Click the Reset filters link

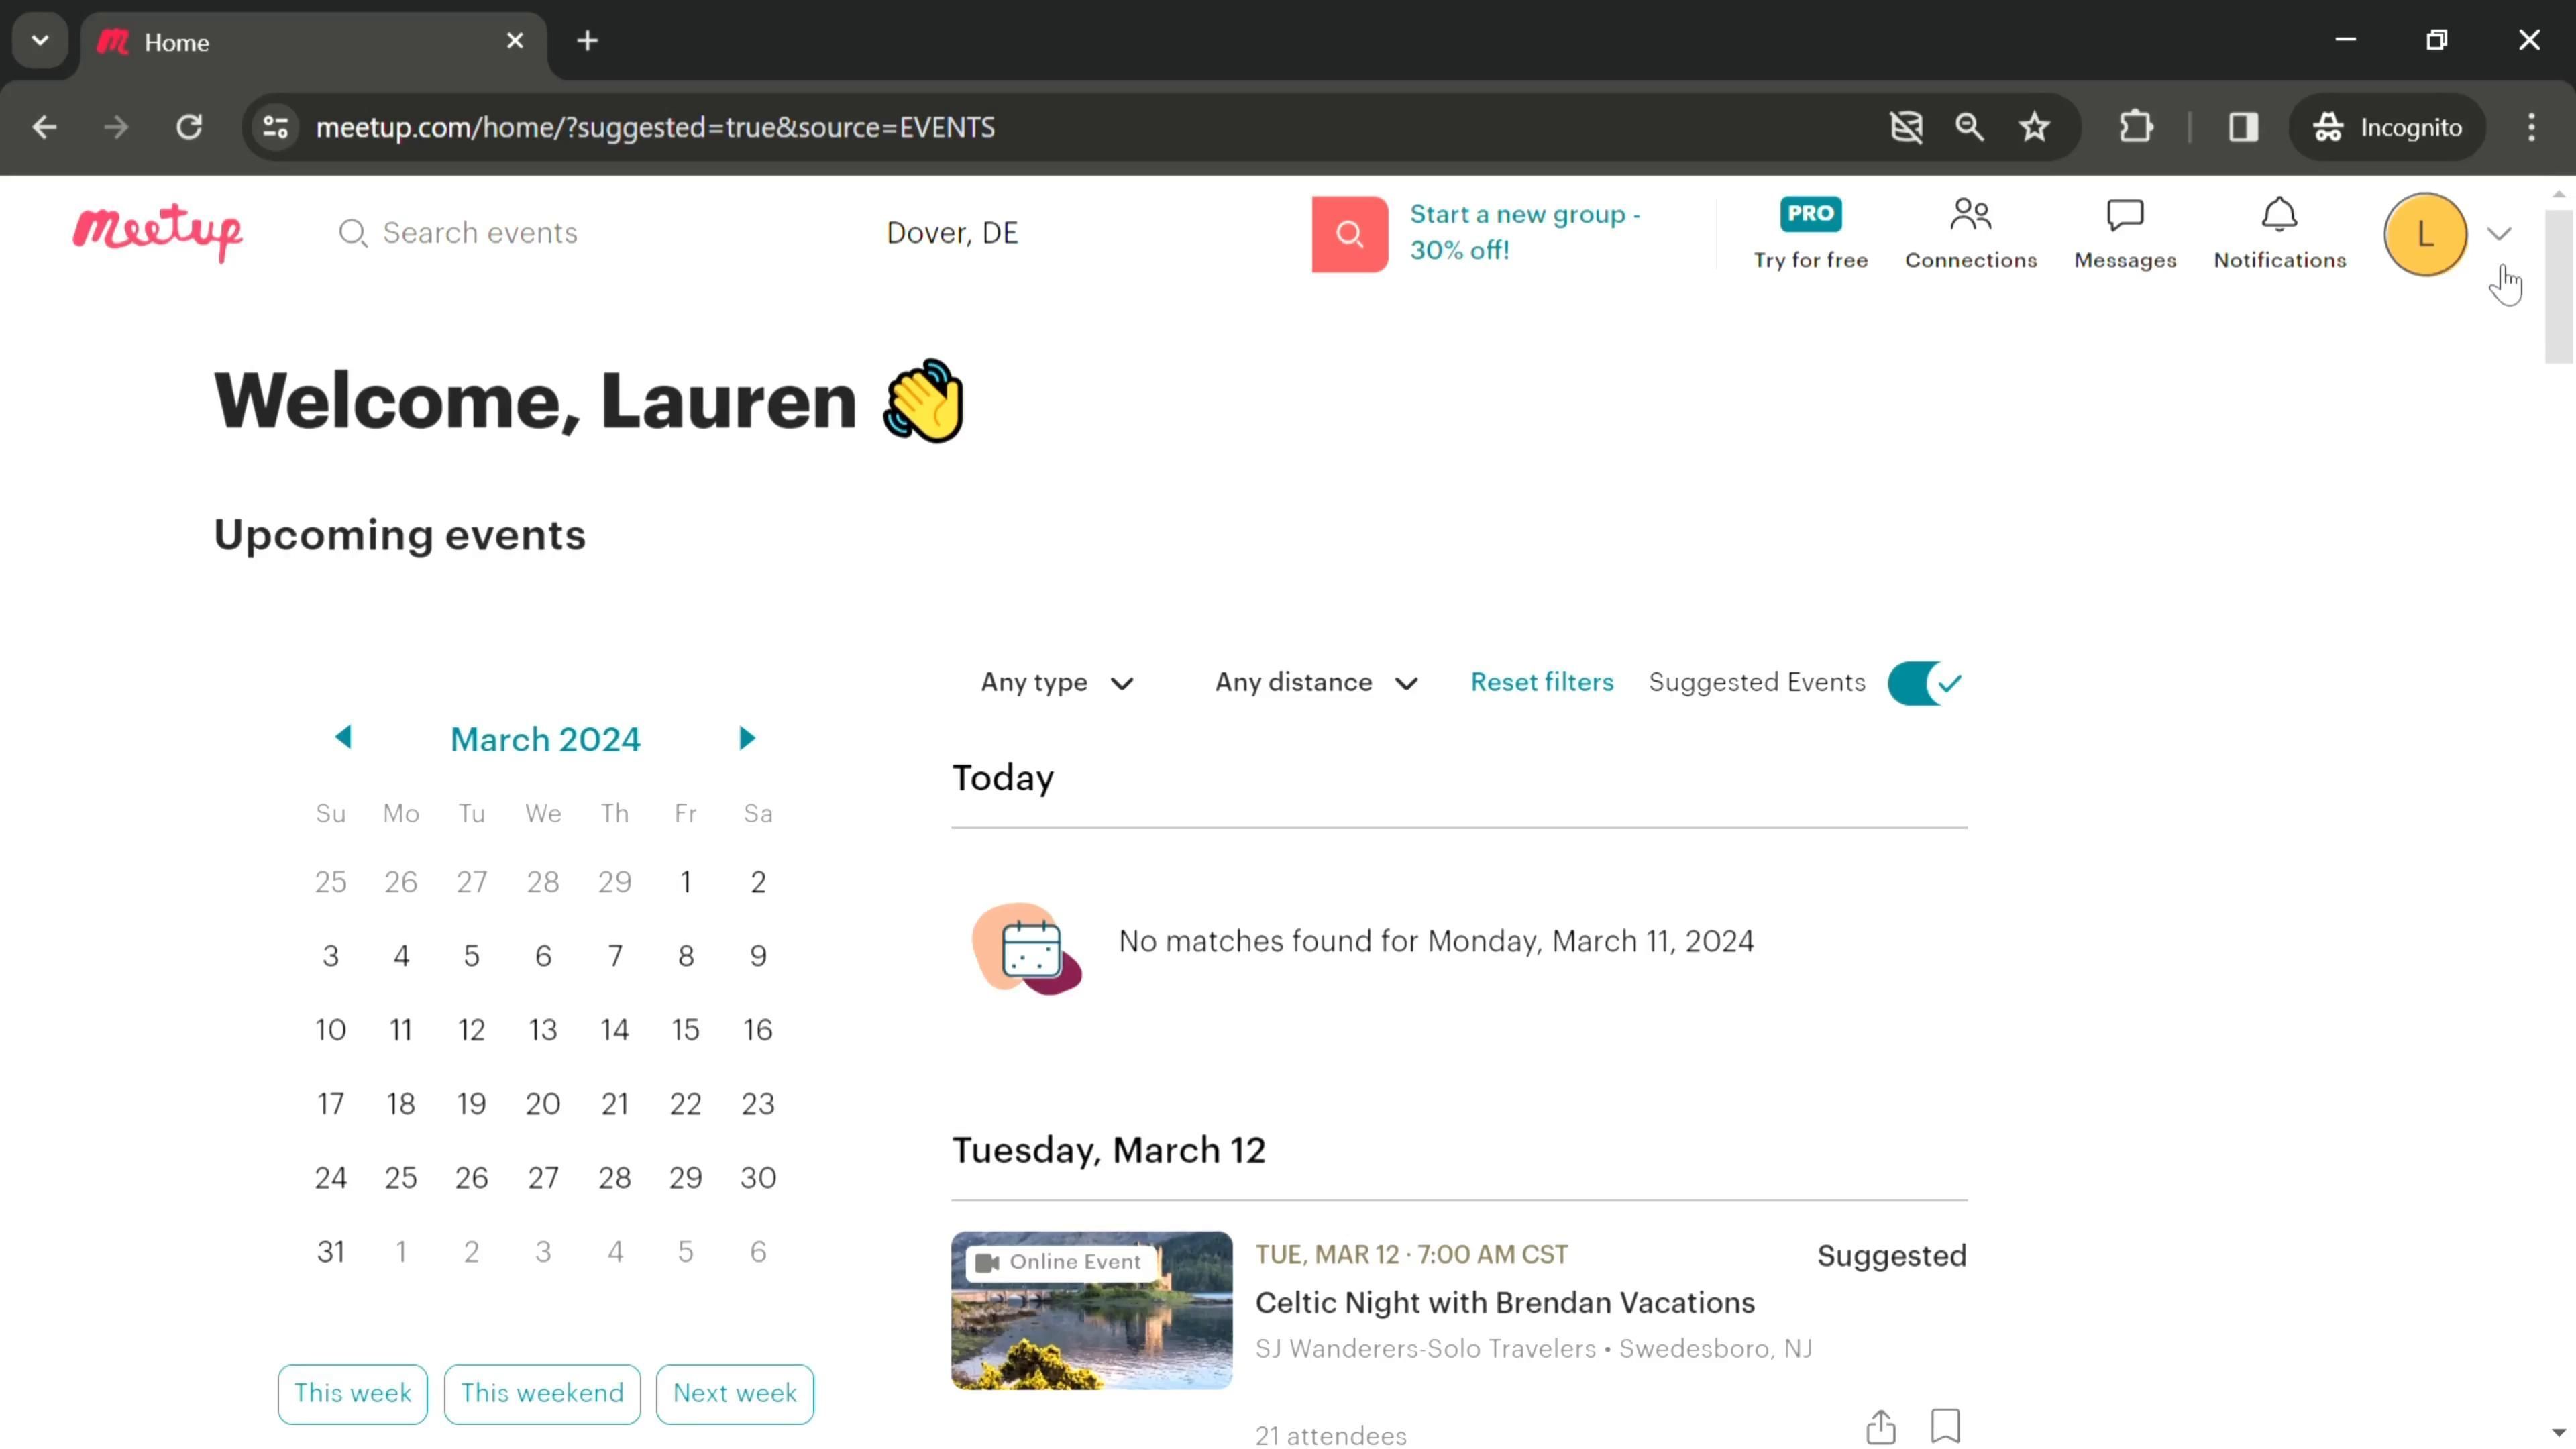click(x=1541, y=682)
